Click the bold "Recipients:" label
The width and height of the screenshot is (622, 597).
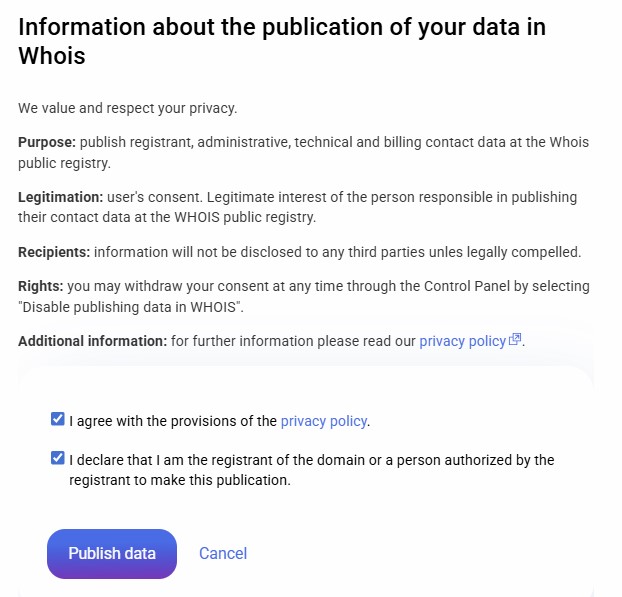click(x=54, y=251)
